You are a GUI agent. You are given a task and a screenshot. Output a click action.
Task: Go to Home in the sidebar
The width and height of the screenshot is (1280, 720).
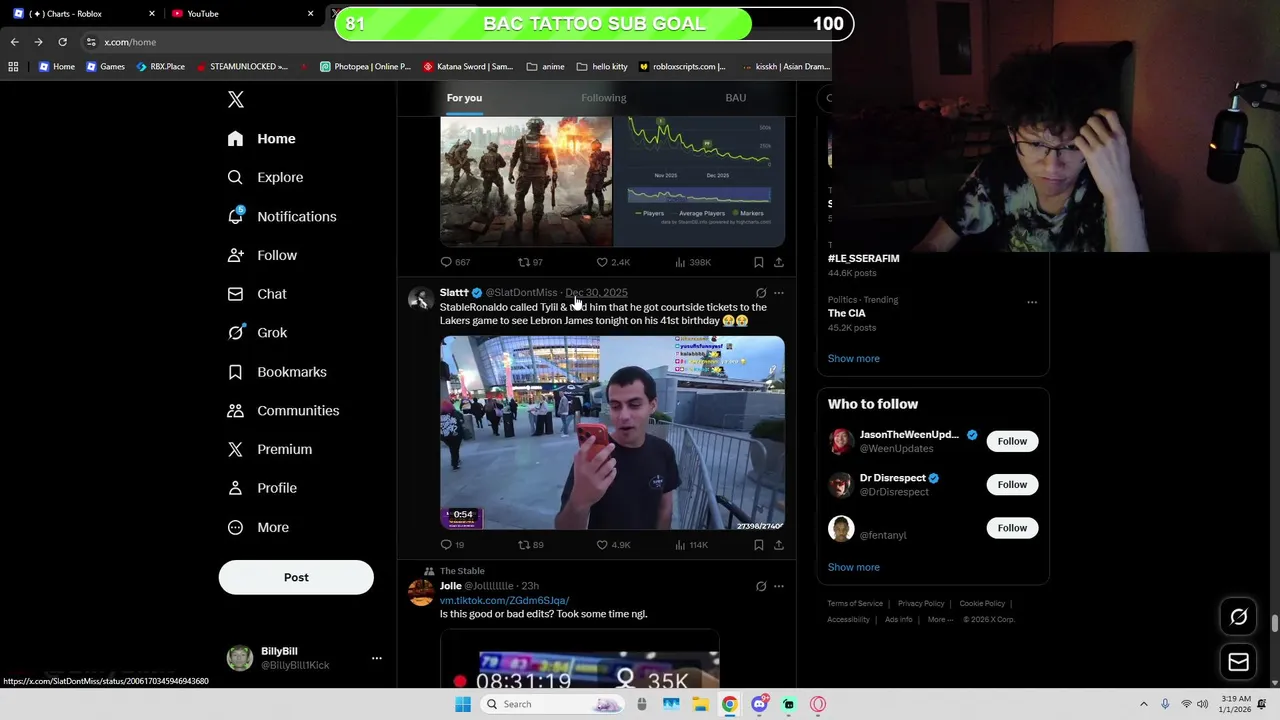point(261,138)
